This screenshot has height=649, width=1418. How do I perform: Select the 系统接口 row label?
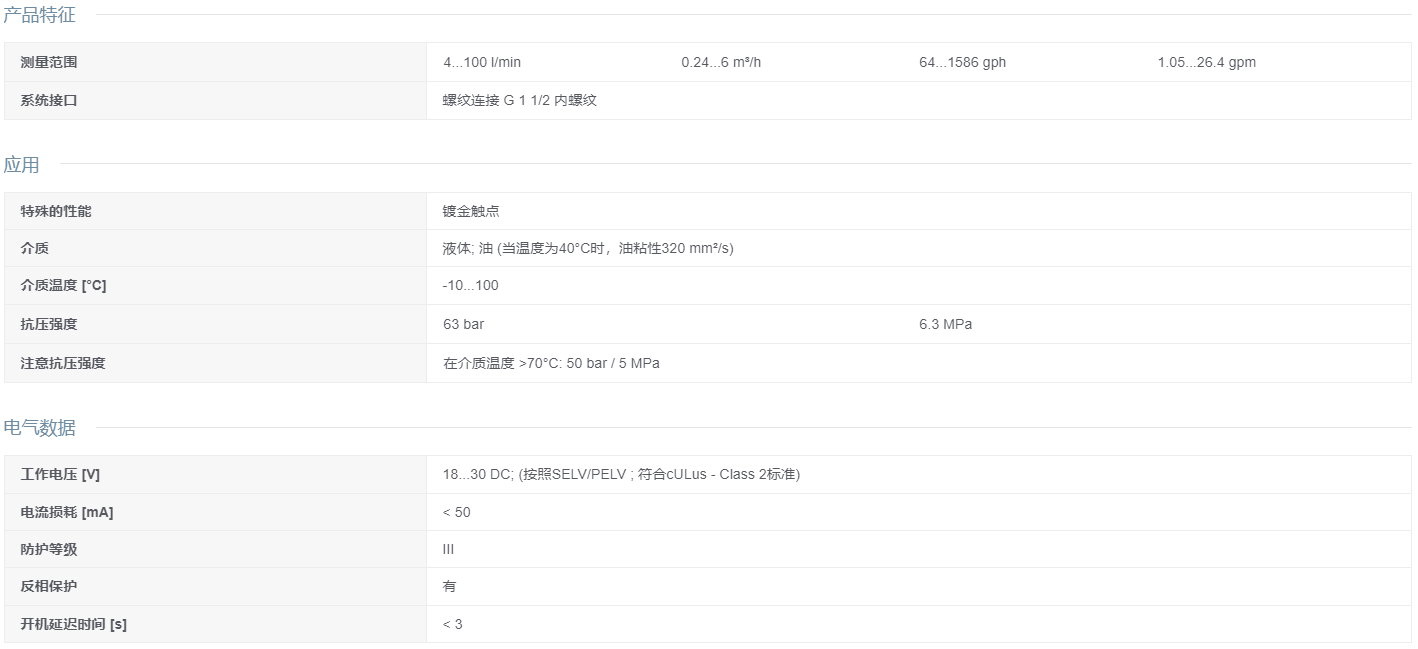49,100
